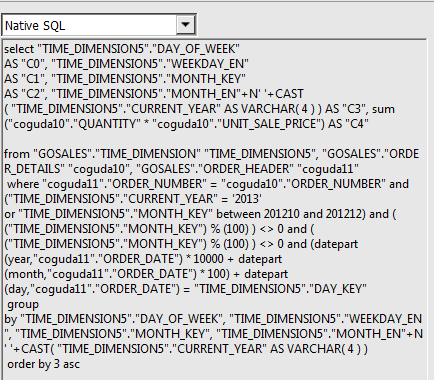This screenshot has height=380, width=434.
Task: Click the line between 201210 and 201212
Action: click(x=200, y=214)
